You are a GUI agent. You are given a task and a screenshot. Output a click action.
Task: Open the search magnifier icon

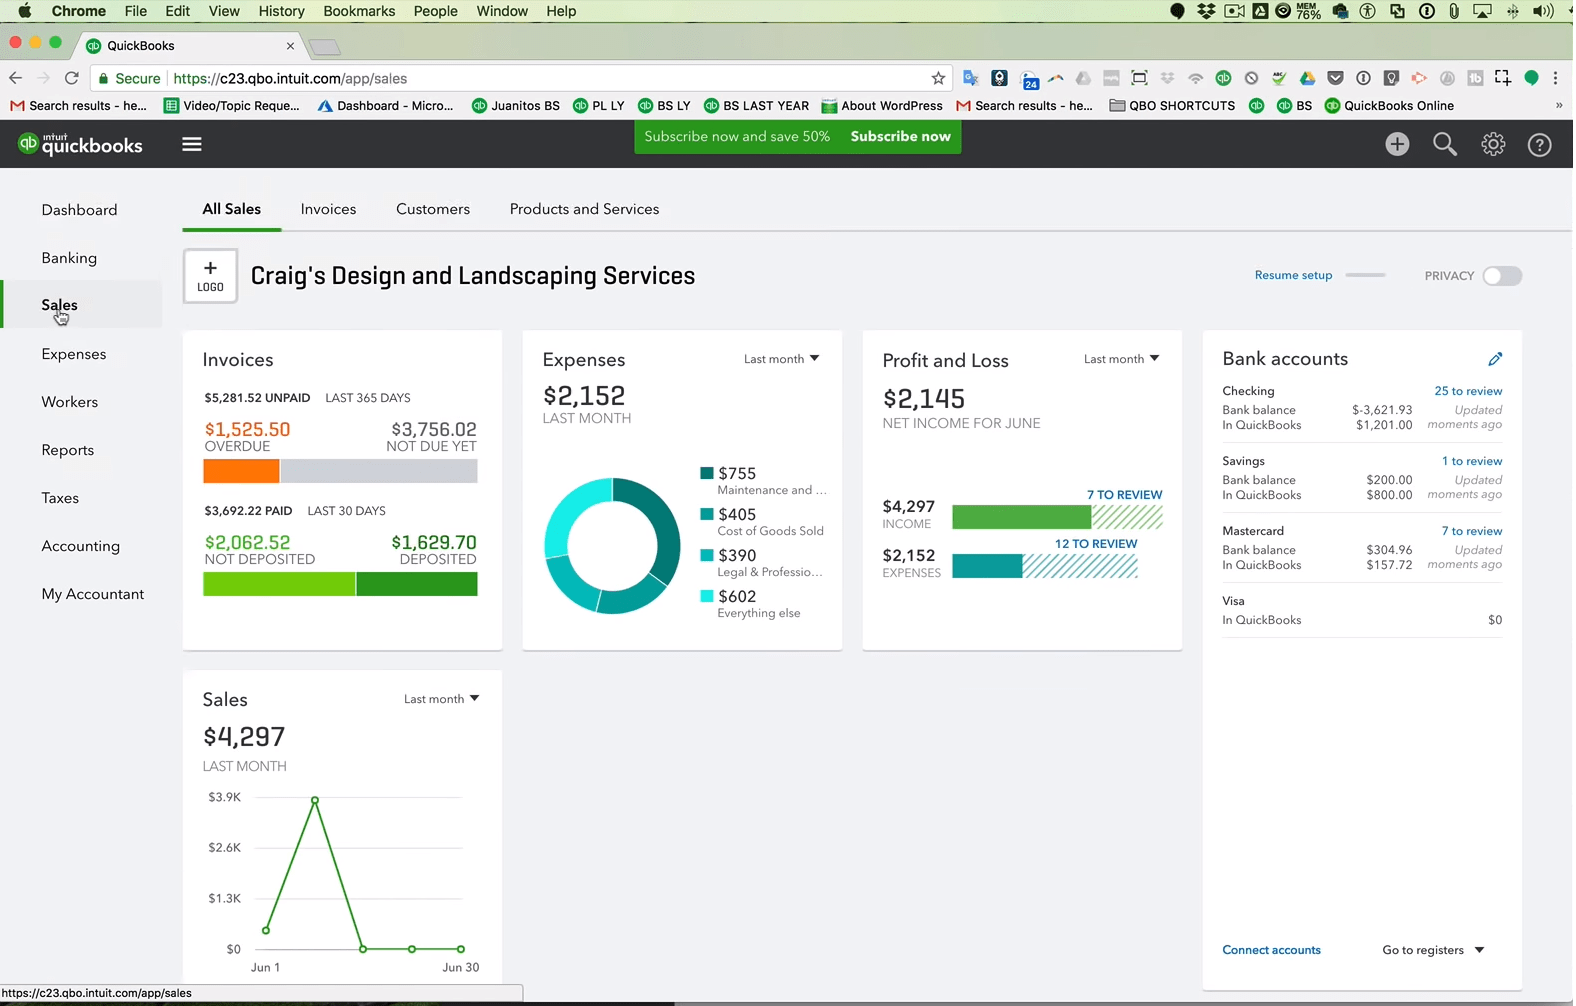(1445, 144)
